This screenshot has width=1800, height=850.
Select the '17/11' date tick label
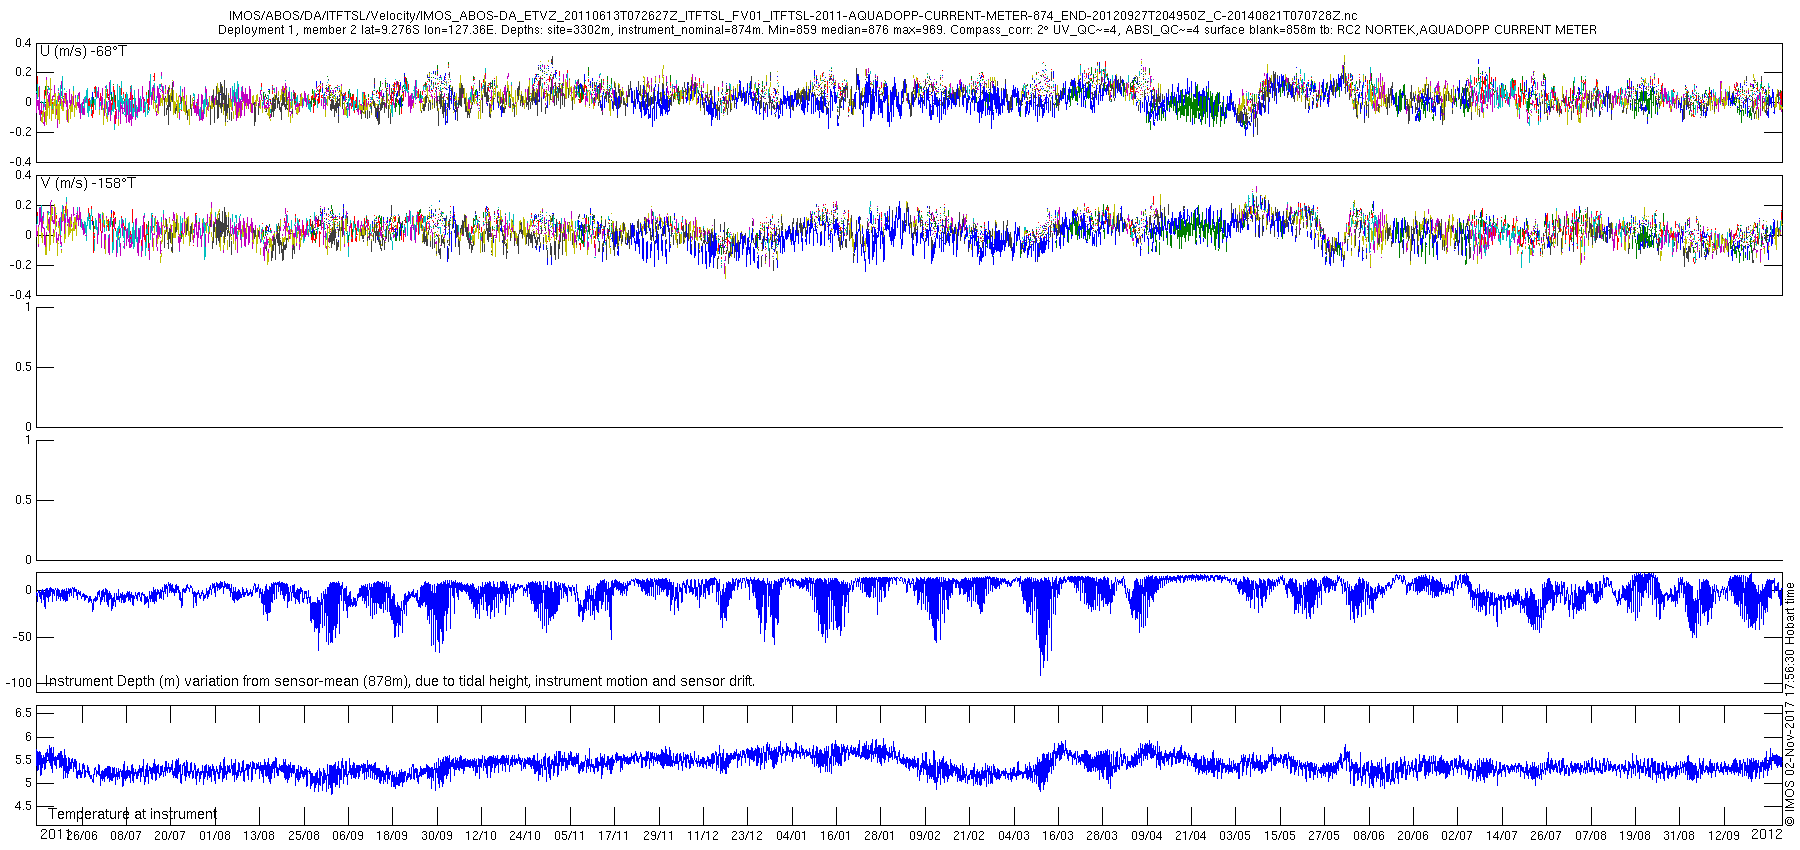614,836
